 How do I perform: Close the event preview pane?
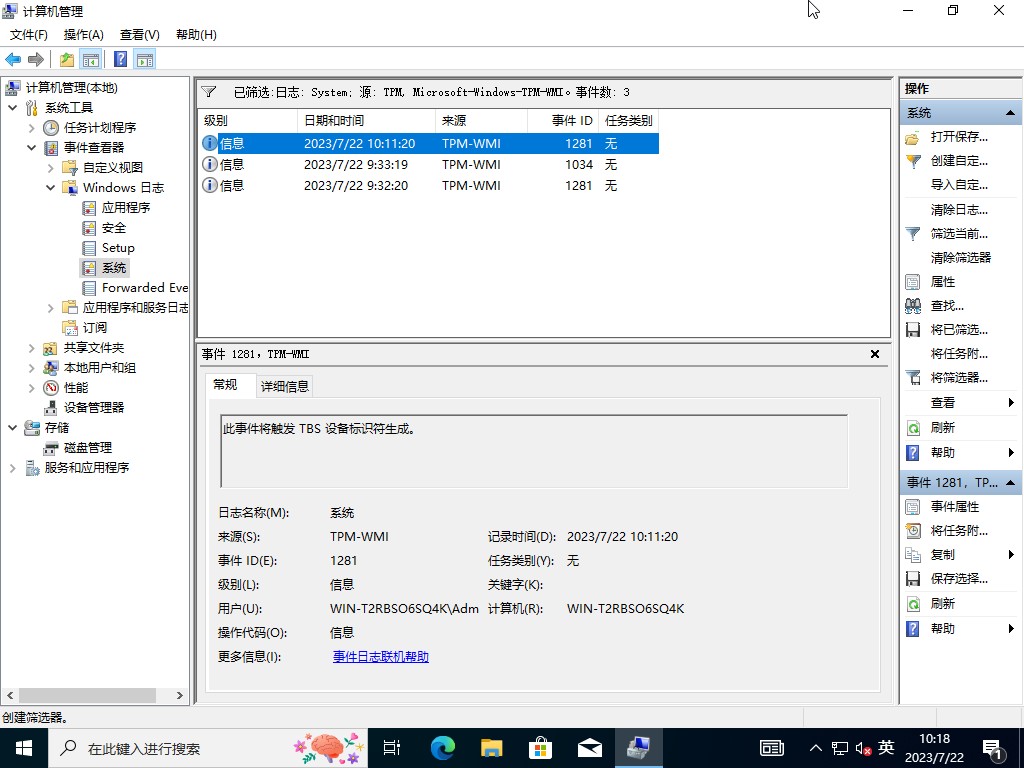pos(874,354)
